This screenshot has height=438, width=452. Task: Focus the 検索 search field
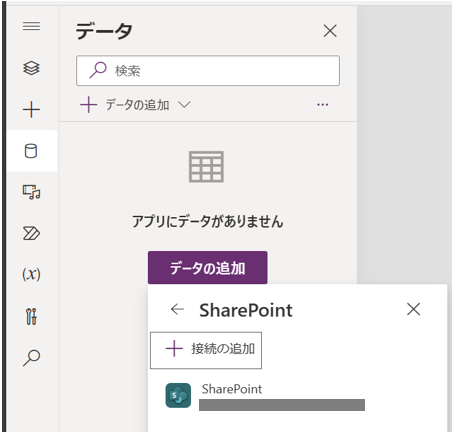(x=208, y=71)
